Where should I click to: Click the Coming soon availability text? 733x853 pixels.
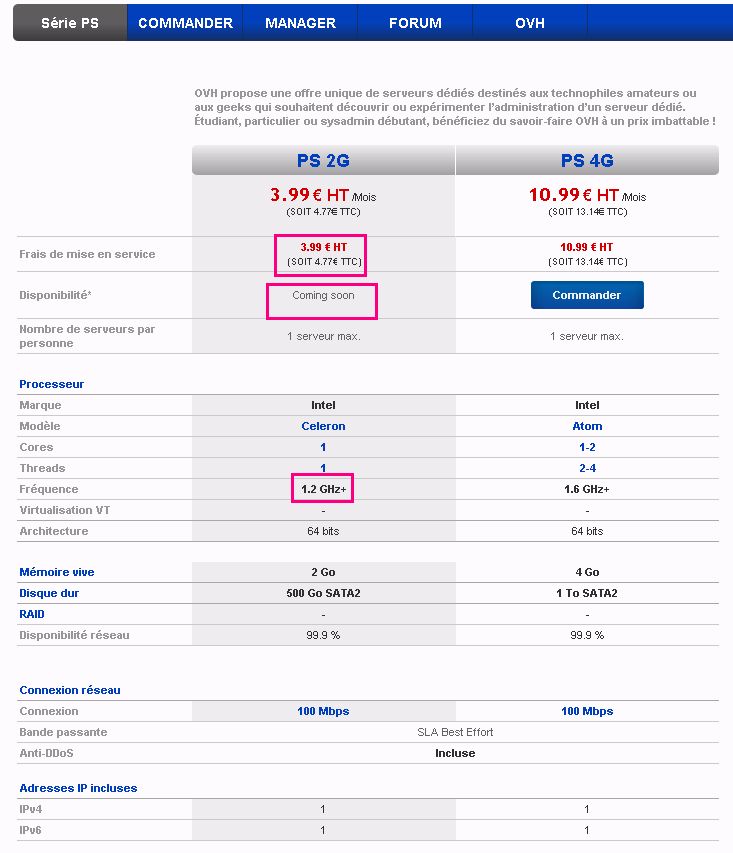point(323,295)
